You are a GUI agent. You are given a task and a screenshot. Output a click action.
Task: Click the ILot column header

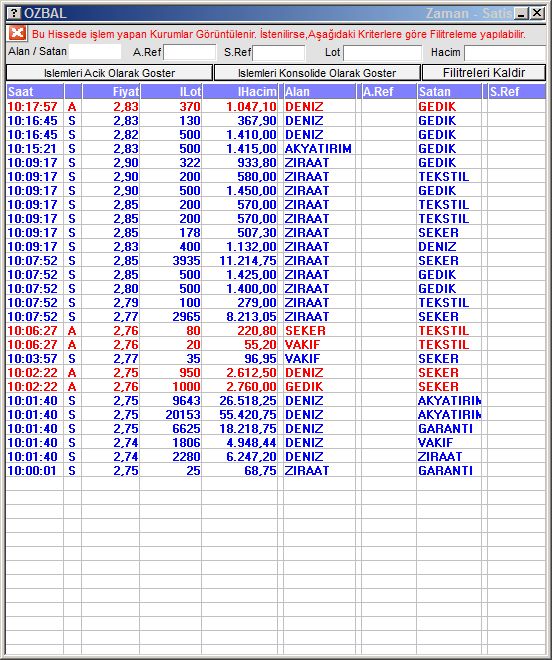pyautogui.click(x=171, y=91)
